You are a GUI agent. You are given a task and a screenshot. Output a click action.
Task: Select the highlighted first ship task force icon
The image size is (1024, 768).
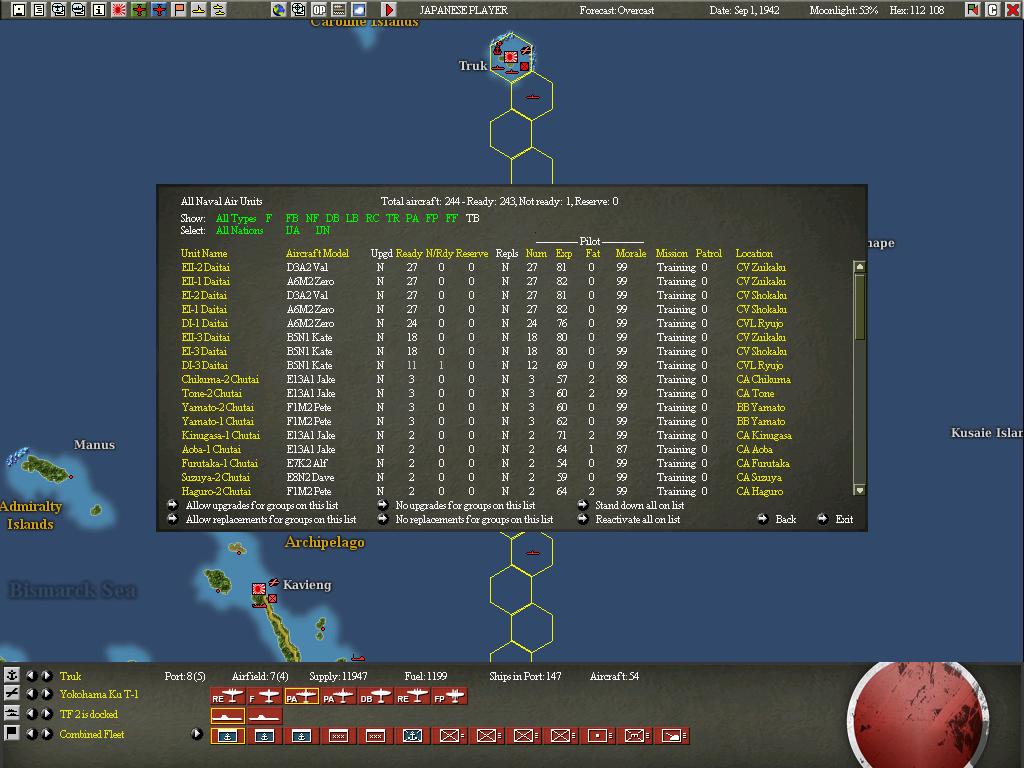pos(227,716)
